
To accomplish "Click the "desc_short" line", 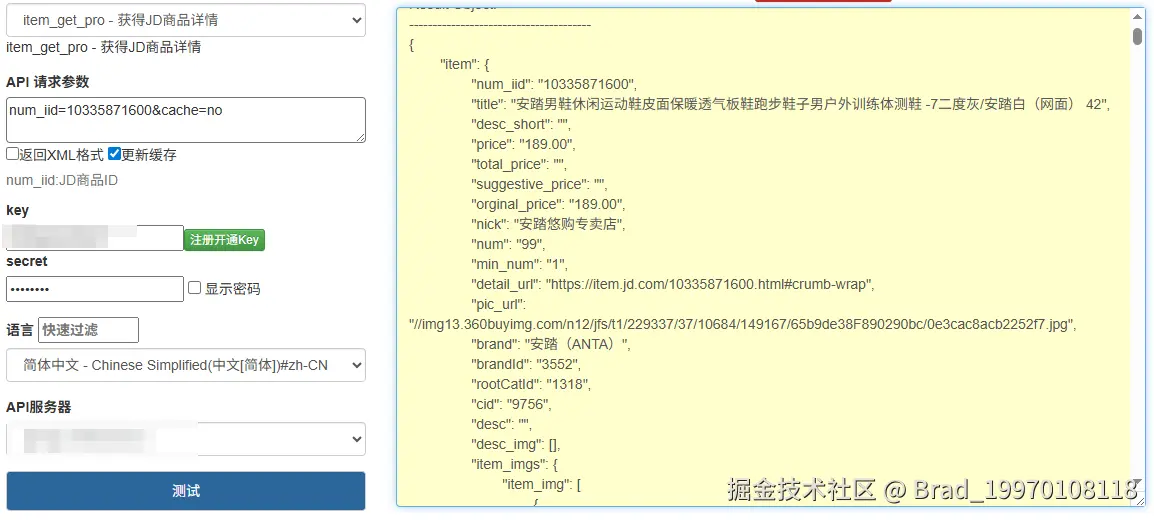I will coord(521,124).
